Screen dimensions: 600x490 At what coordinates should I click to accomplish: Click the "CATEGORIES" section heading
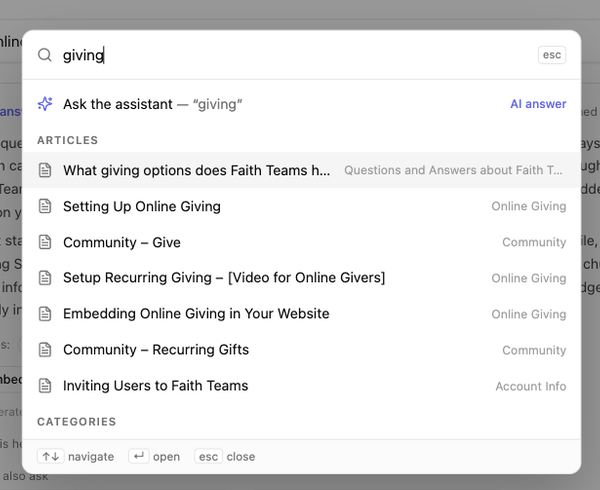coord(77,422)
